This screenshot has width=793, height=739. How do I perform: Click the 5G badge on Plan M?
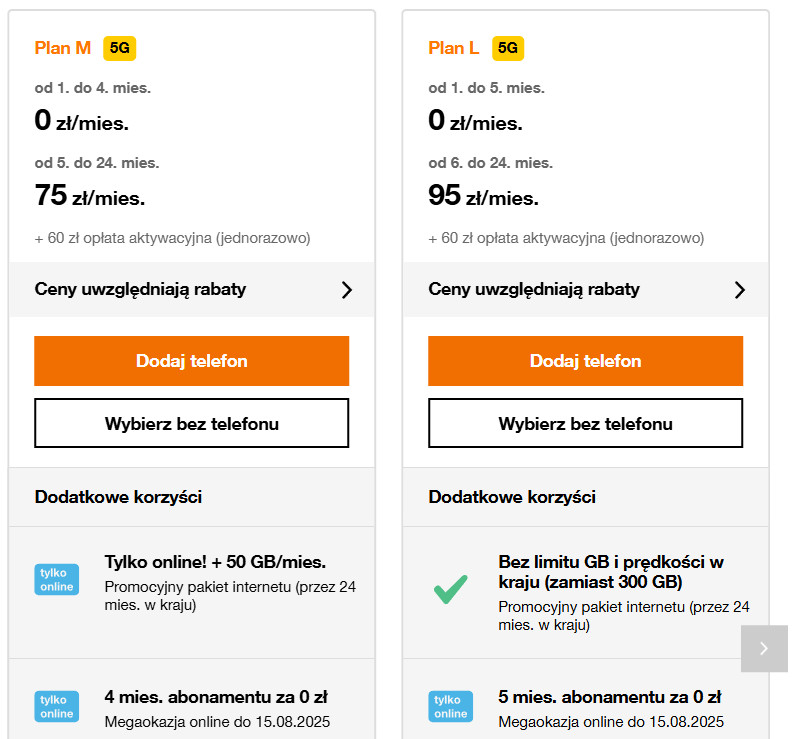click(120, 48)
